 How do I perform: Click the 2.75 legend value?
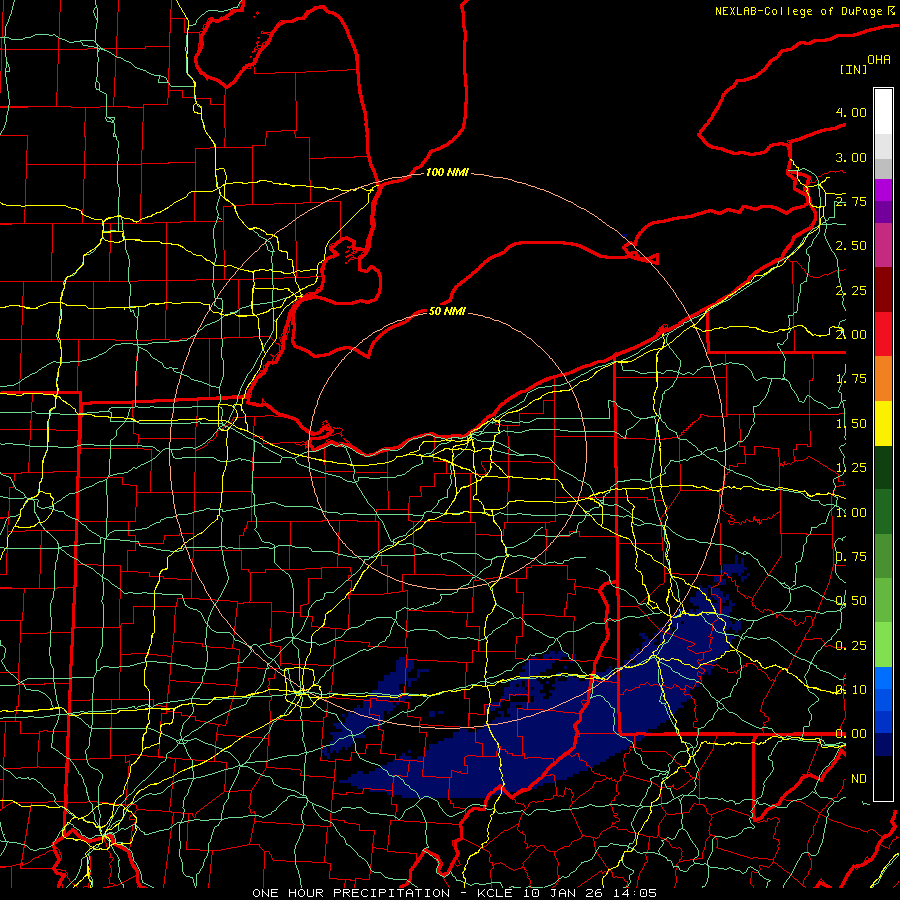(x=851, y=201)
